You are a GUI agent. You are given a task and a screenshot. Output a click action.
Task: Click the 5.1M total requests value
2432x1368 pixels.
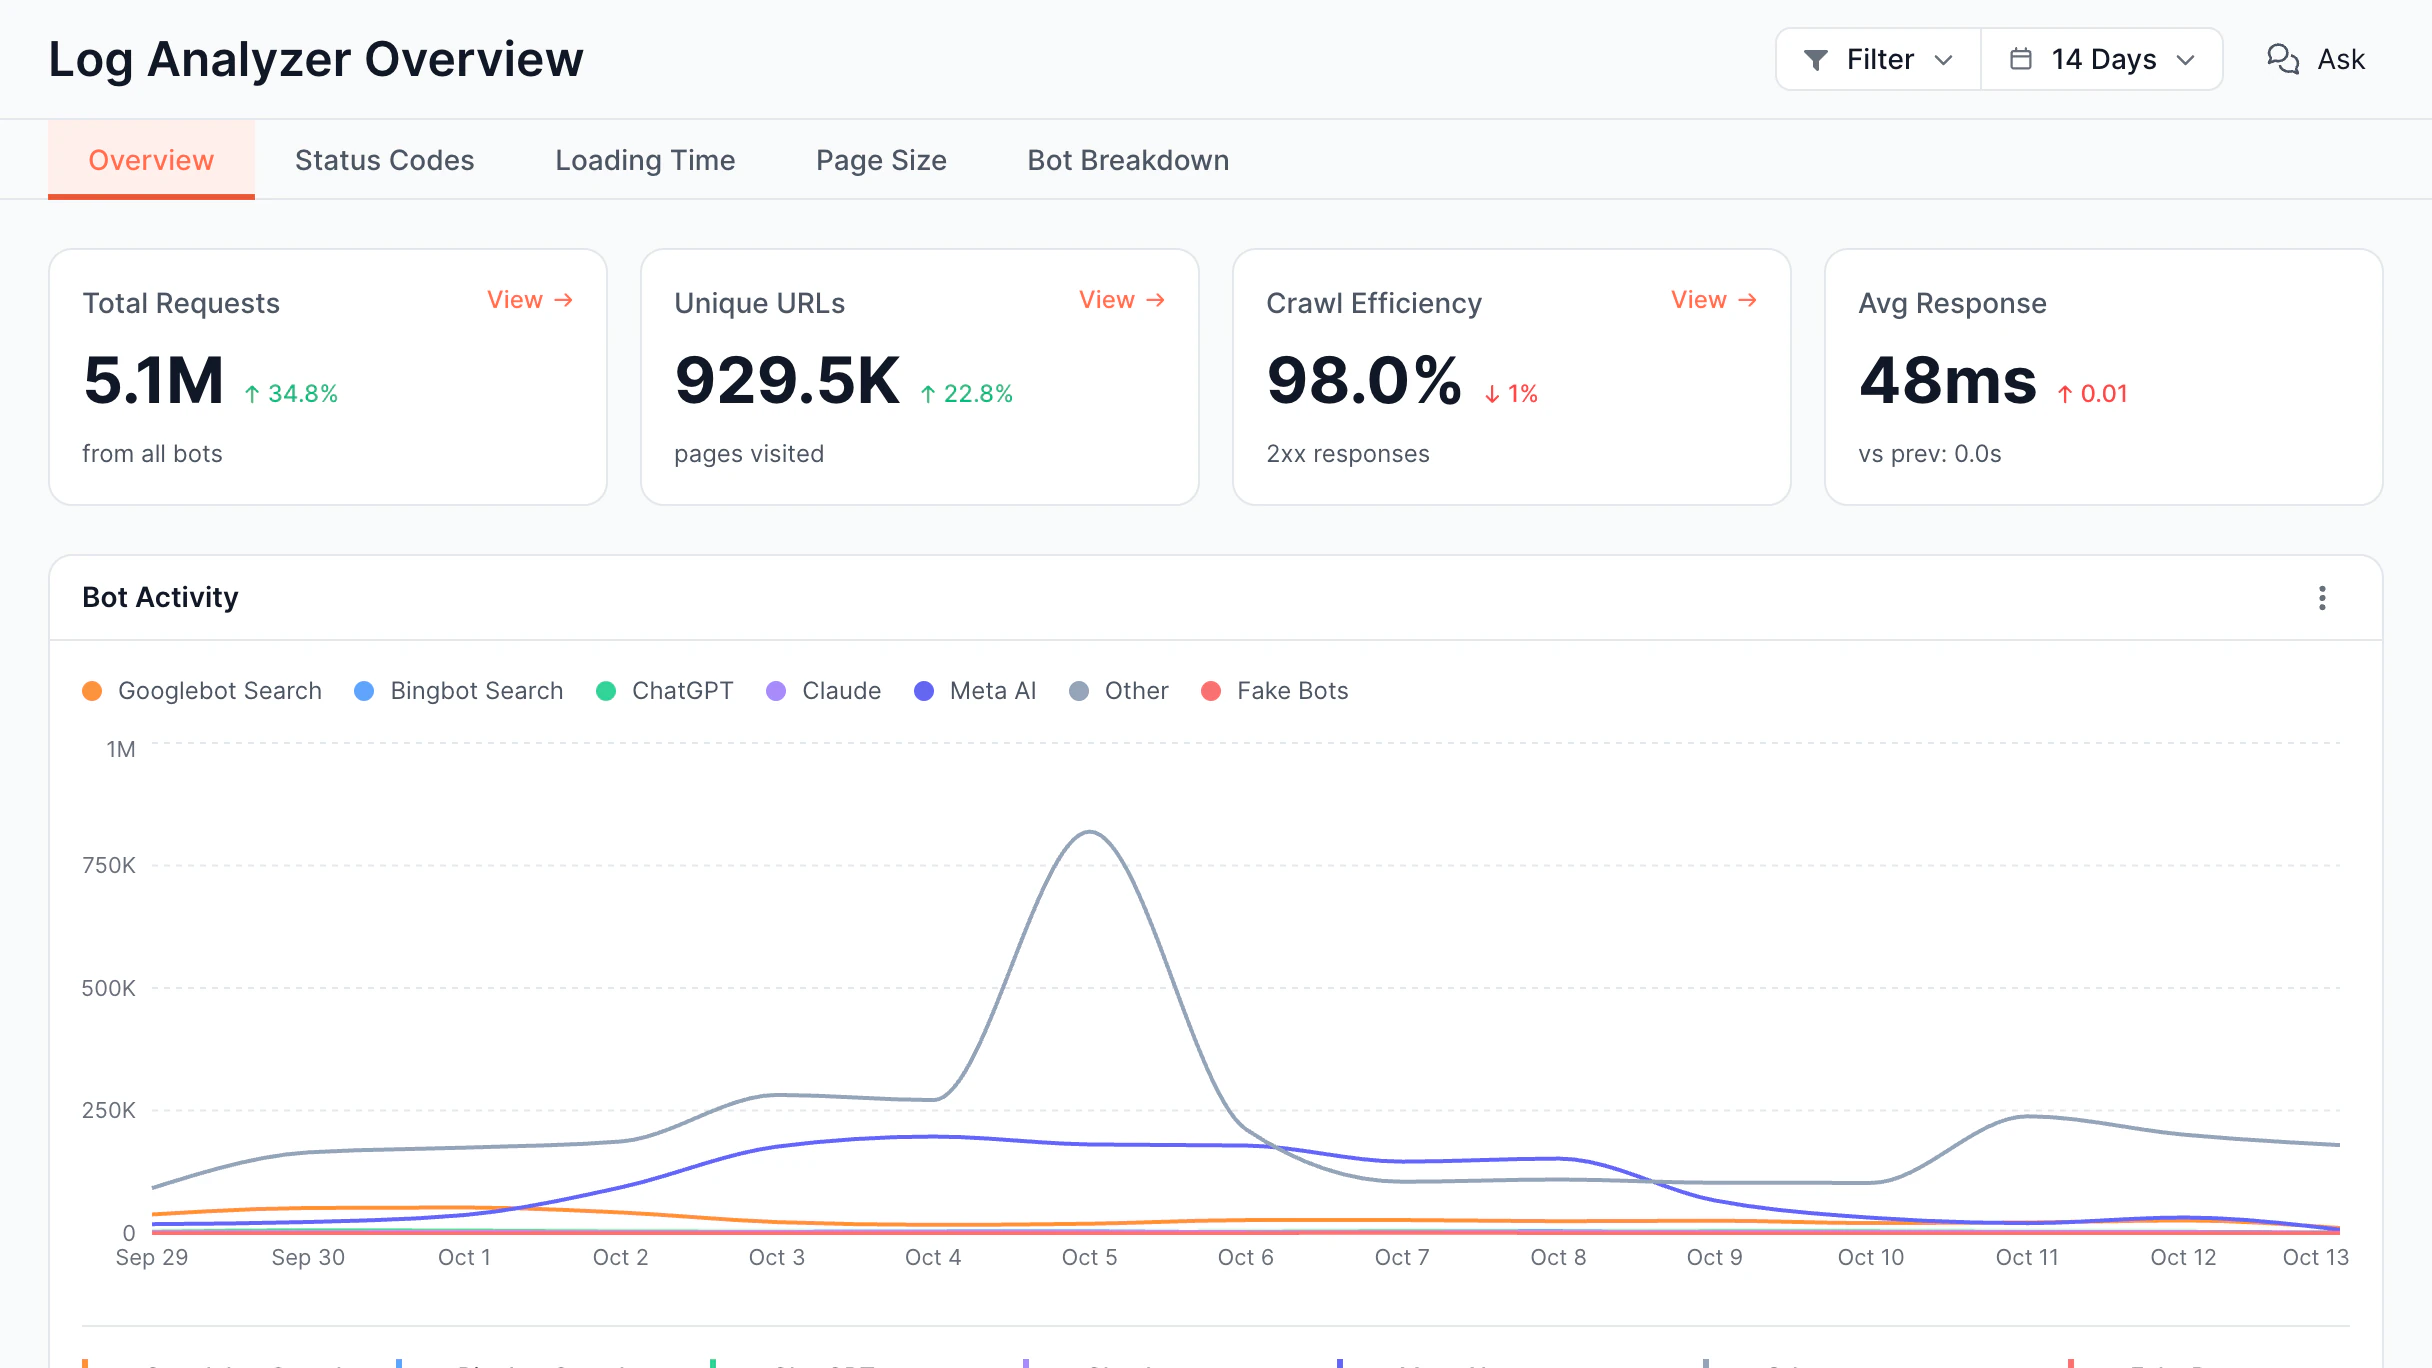(x=154, y=381)
